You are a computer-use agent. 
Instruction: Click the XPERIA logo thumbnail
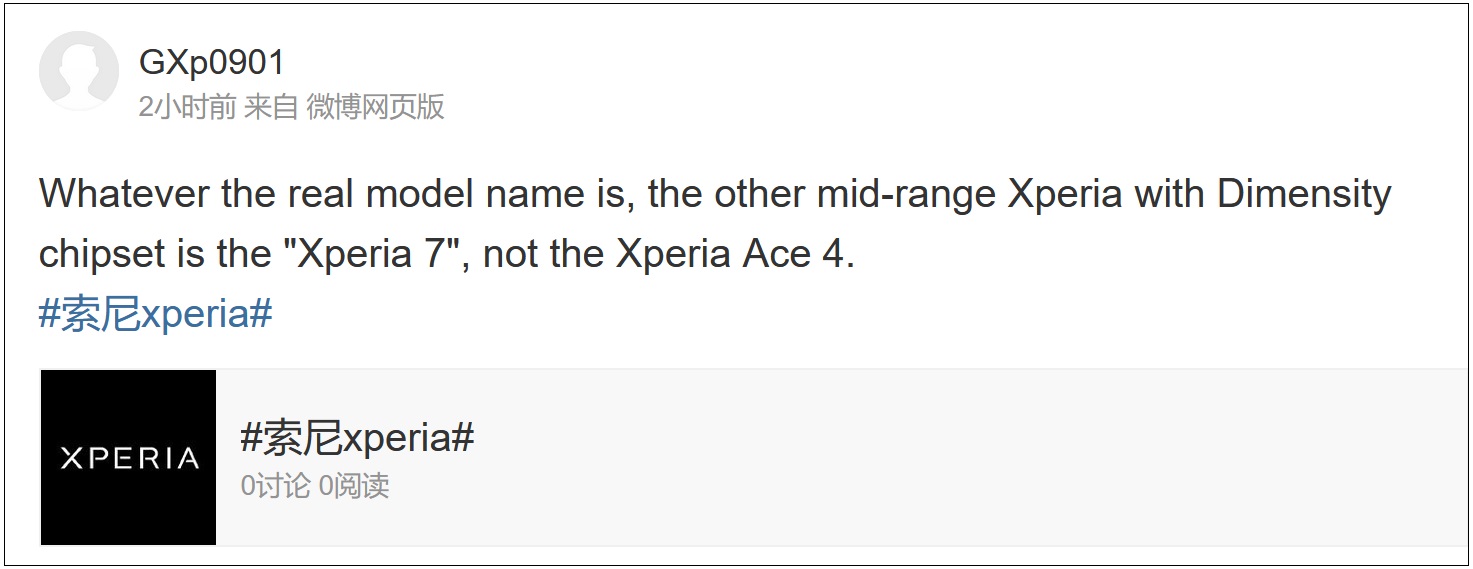click(128, 457)
